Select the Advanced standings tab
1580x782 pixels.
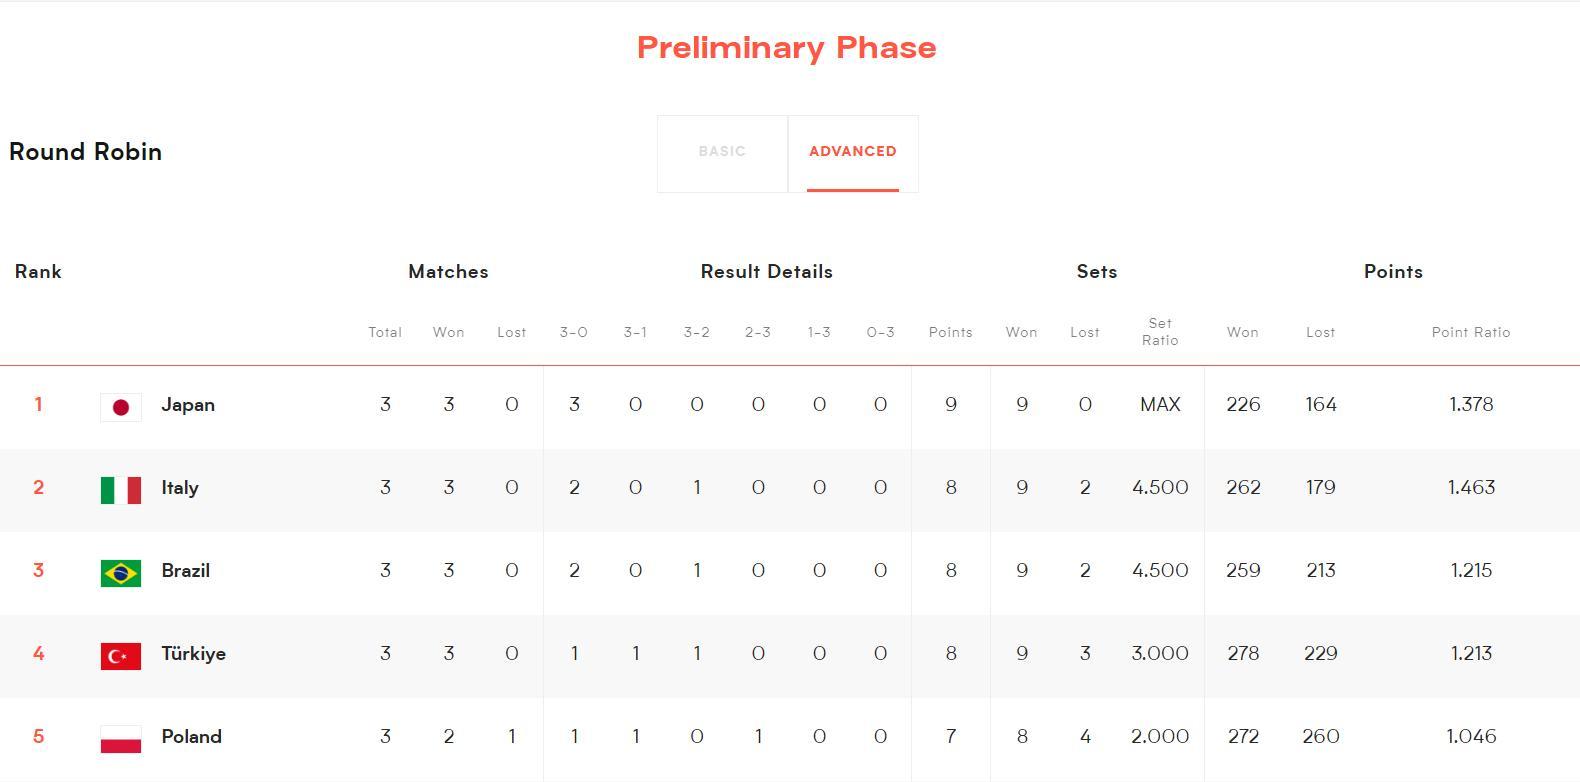coord(852,152)
